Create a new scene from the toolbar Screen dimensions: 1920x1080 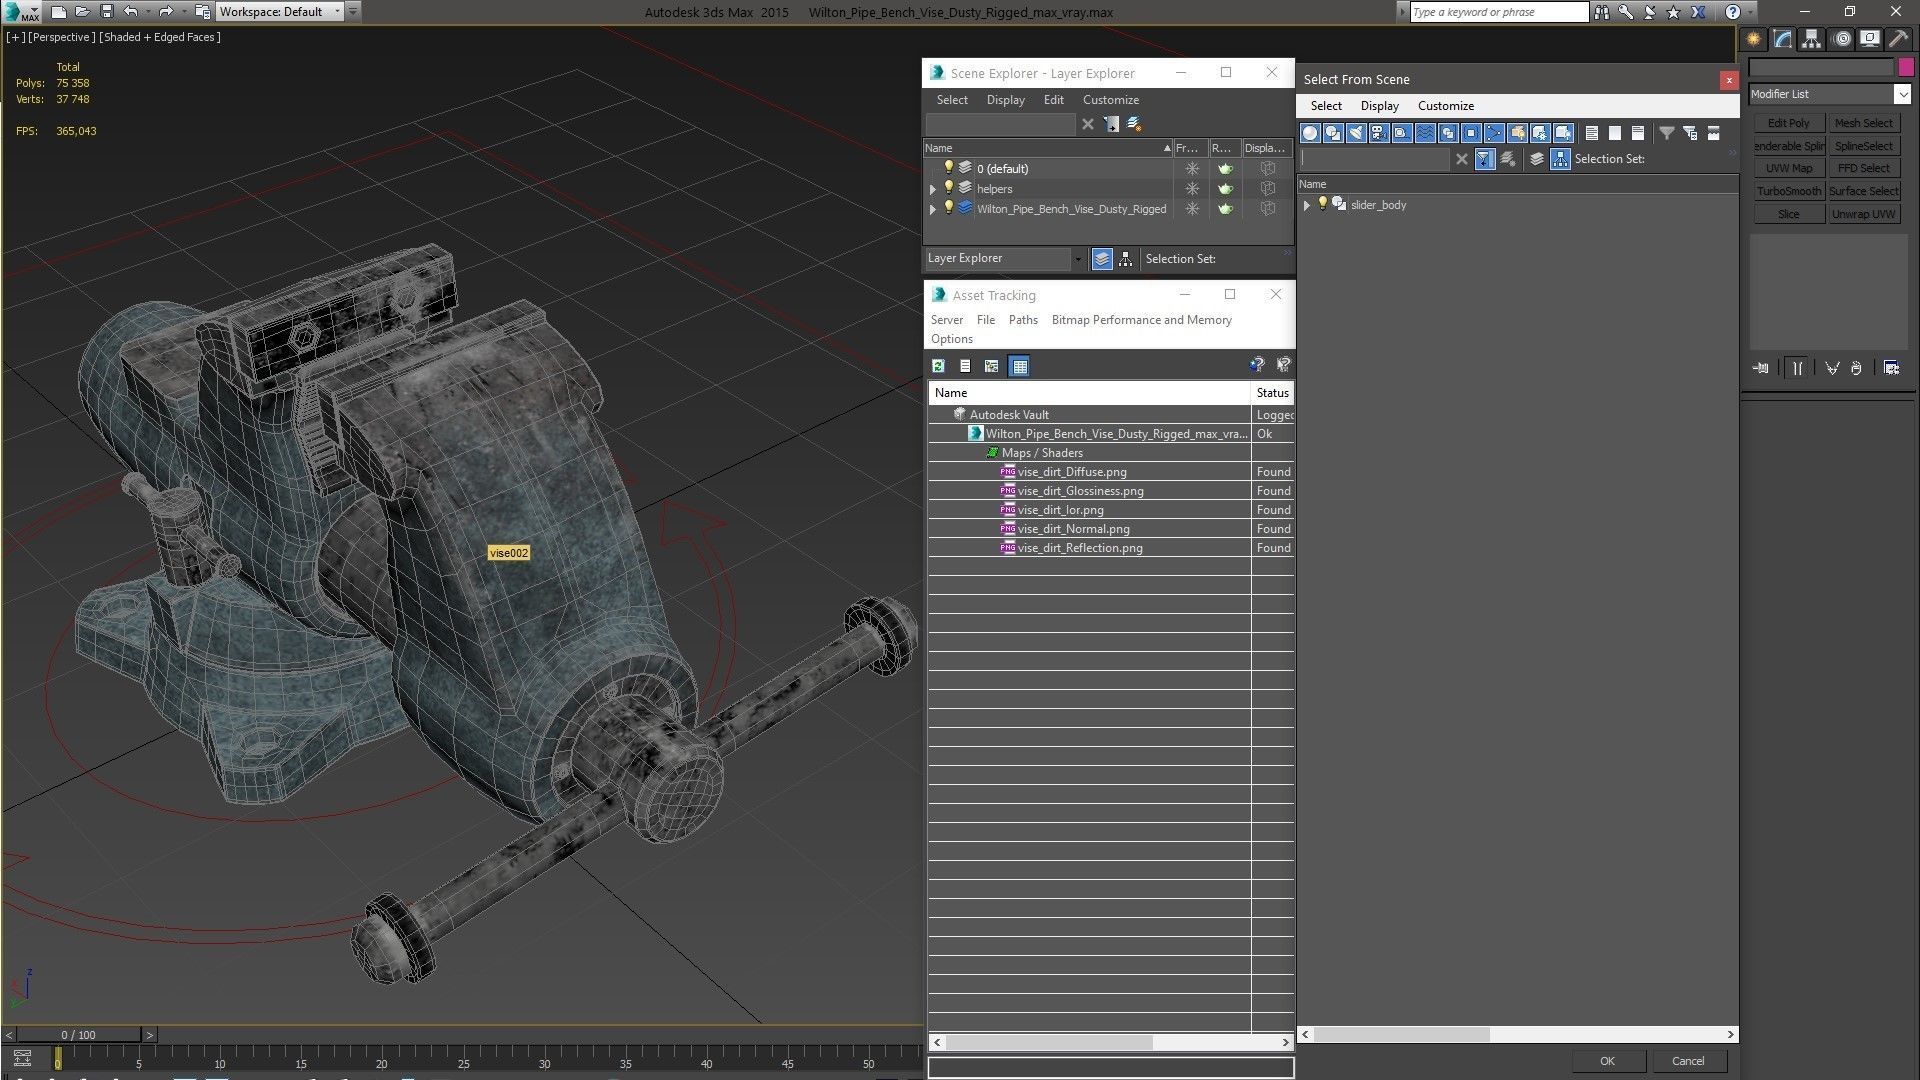58,12
